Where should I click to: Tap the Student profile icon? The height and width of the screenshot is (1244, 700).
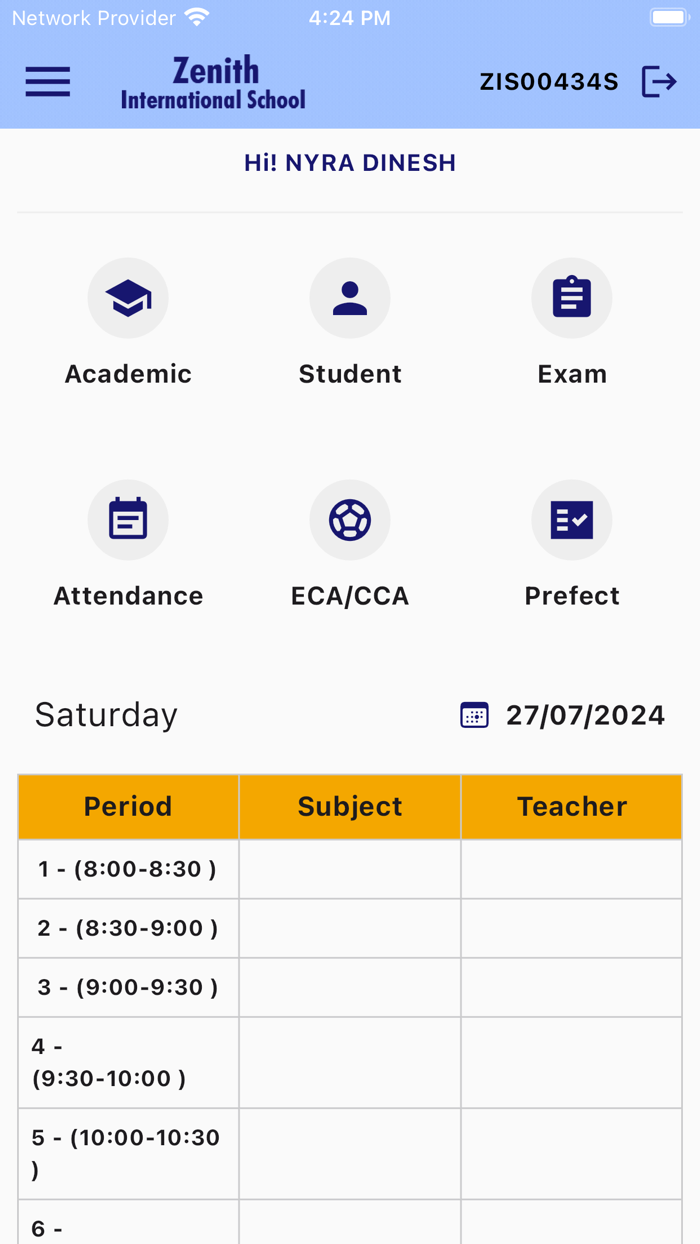click(x=350, y=297)
